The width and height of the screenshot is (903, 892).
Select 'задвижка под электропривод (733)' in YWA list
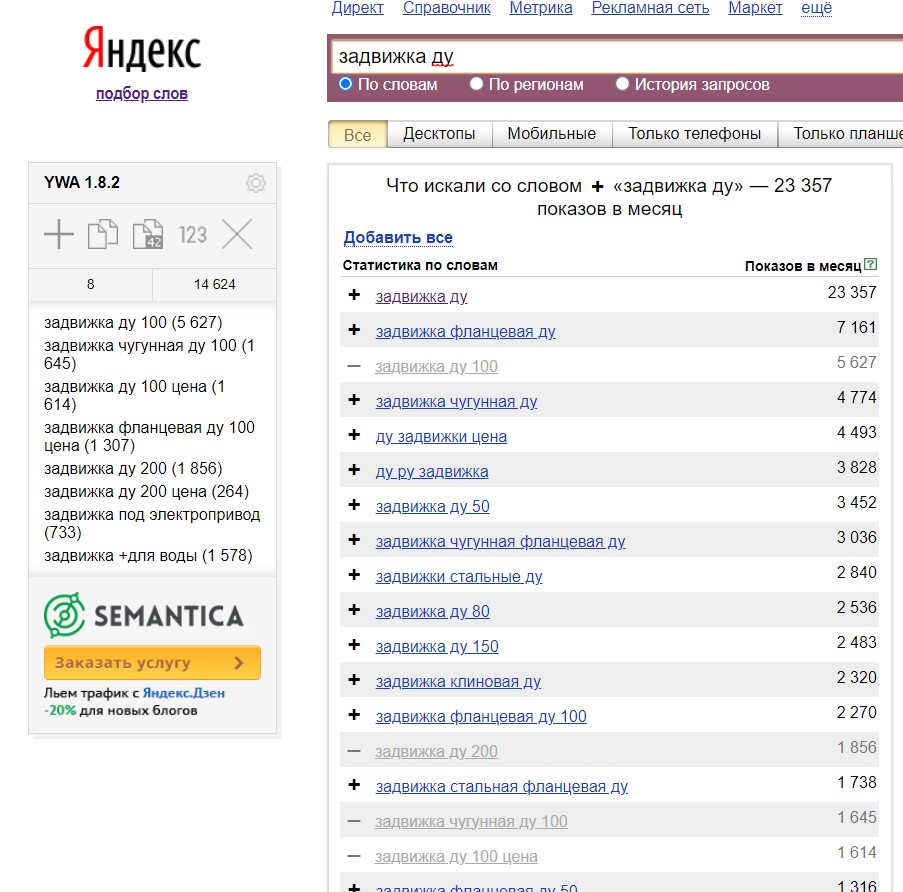pos(152,523)
